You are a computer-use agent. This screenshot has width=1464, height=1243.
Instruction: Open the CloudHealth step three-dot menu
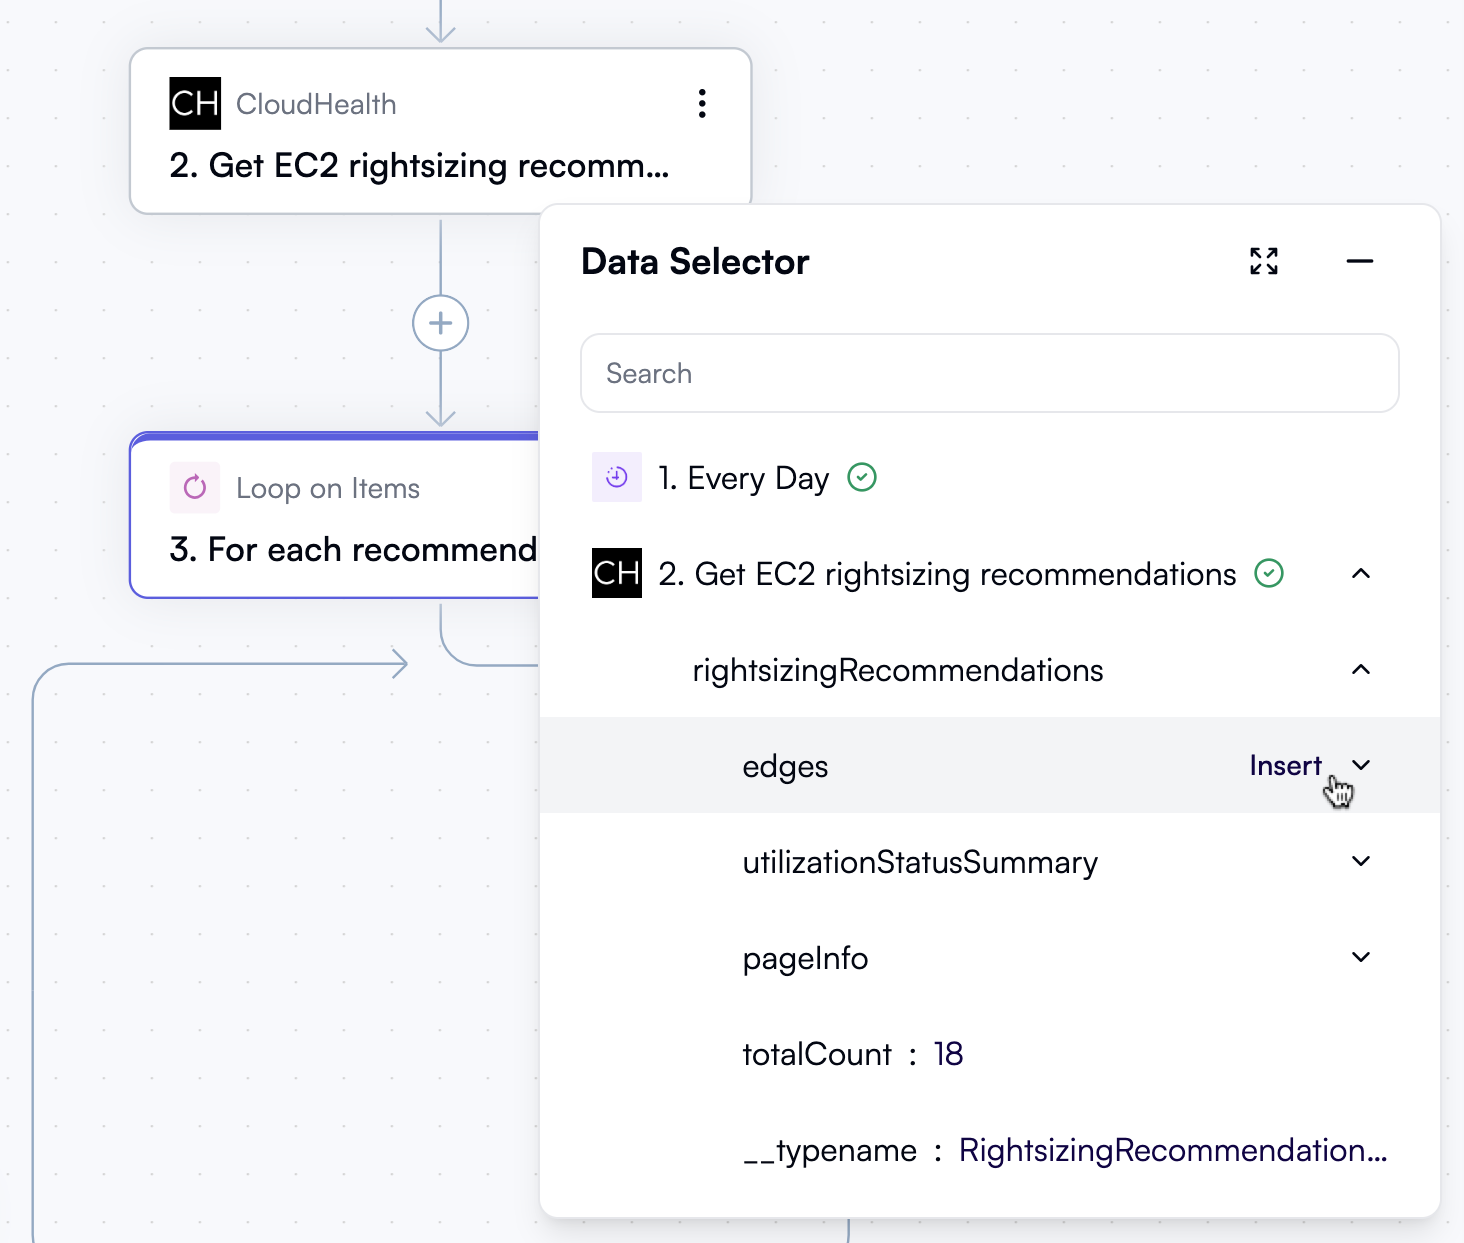pos(702,104)
